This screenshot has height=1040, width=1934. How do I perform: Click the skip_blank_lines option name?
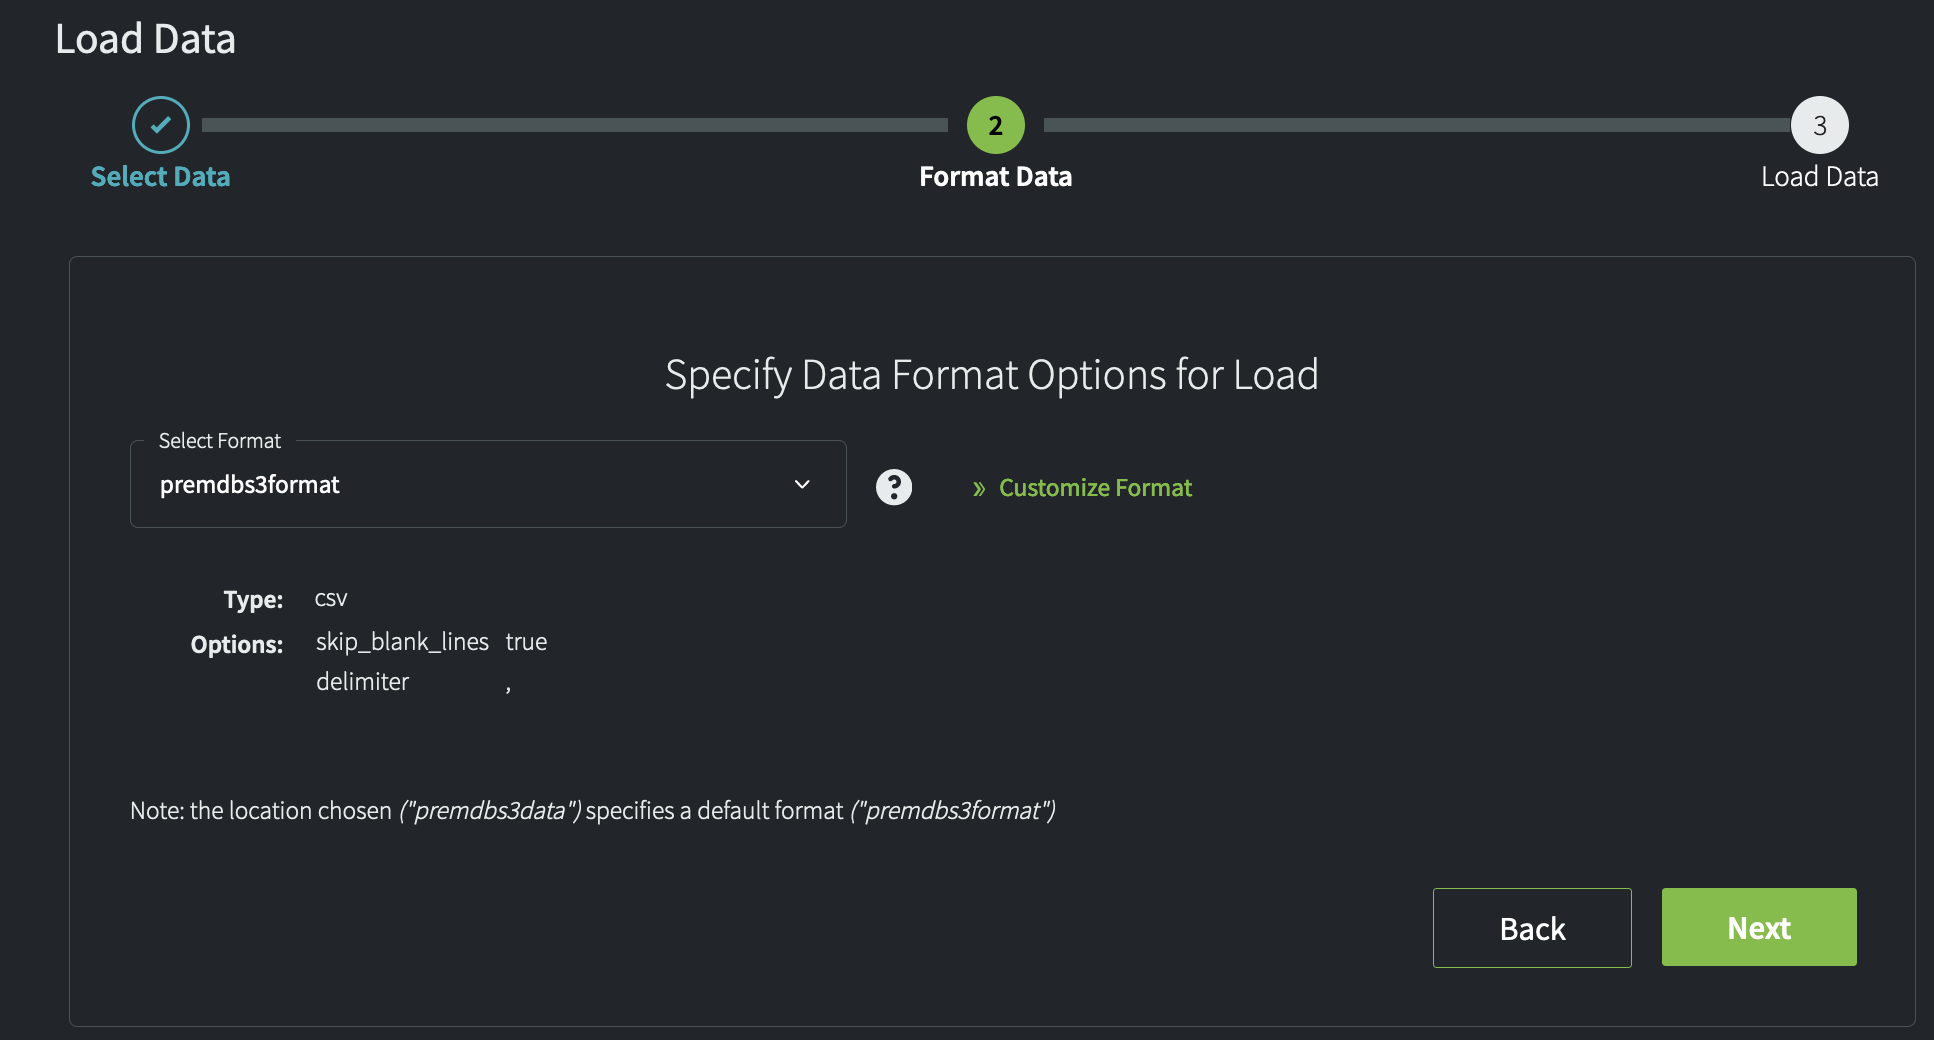click(402, 642)
